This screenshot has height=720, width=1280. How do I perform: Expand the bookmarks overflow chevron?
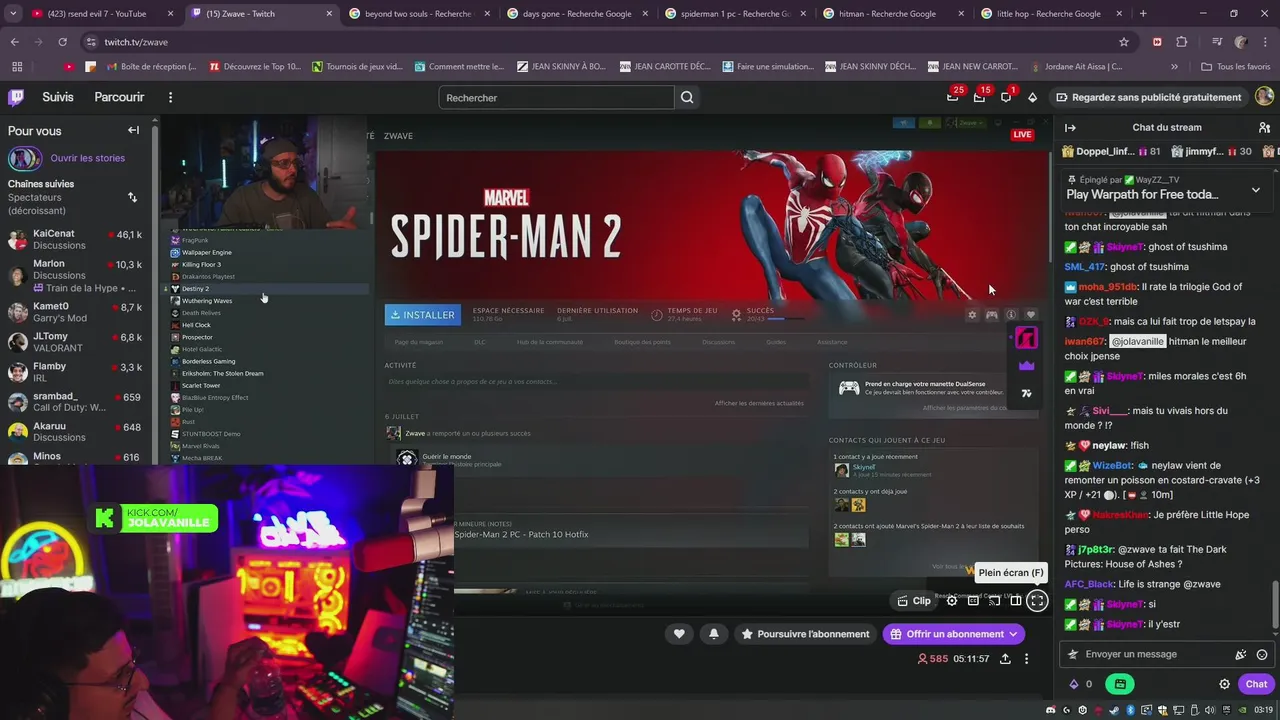[1175, 67]
